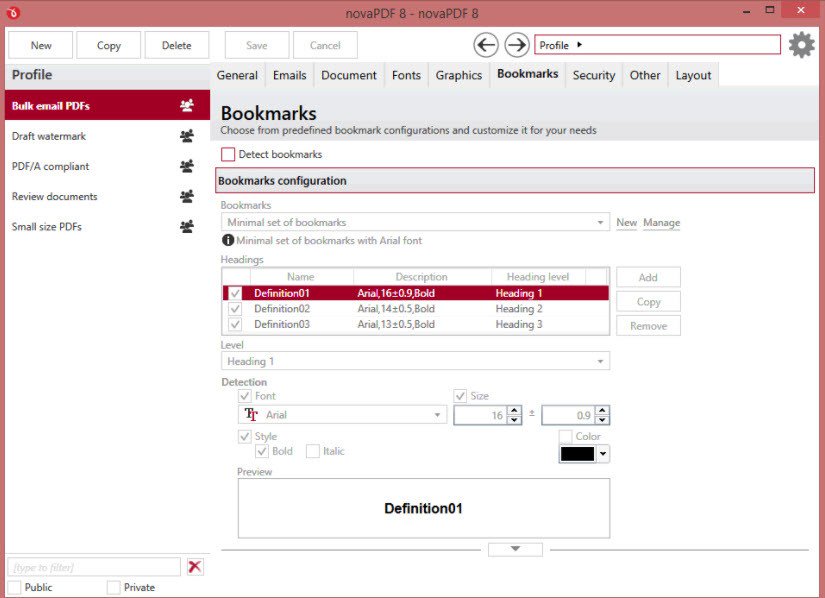Image resolution: width=825 pixels, height=598 pixels.
Task: Switch to the Fonts tab
Action: (406, 75)
